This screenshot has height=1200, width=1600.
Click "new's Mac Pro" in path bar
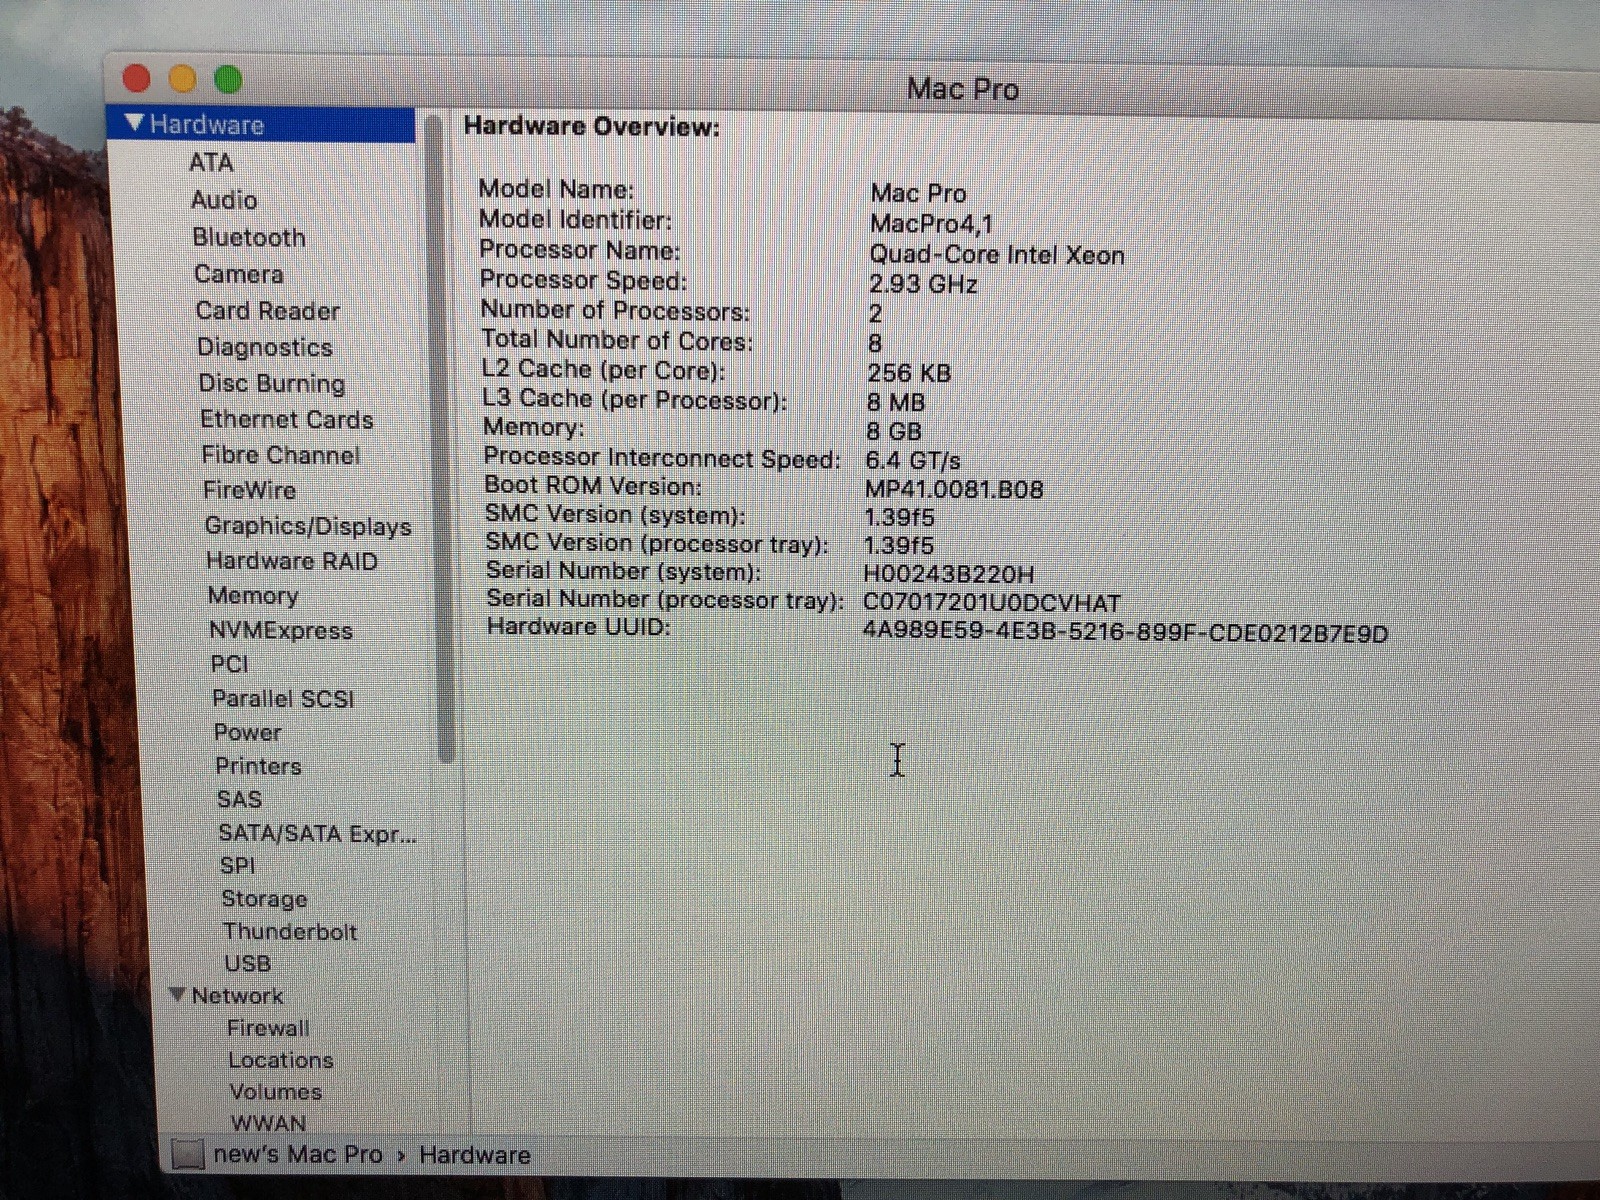tap(298, 1154)
